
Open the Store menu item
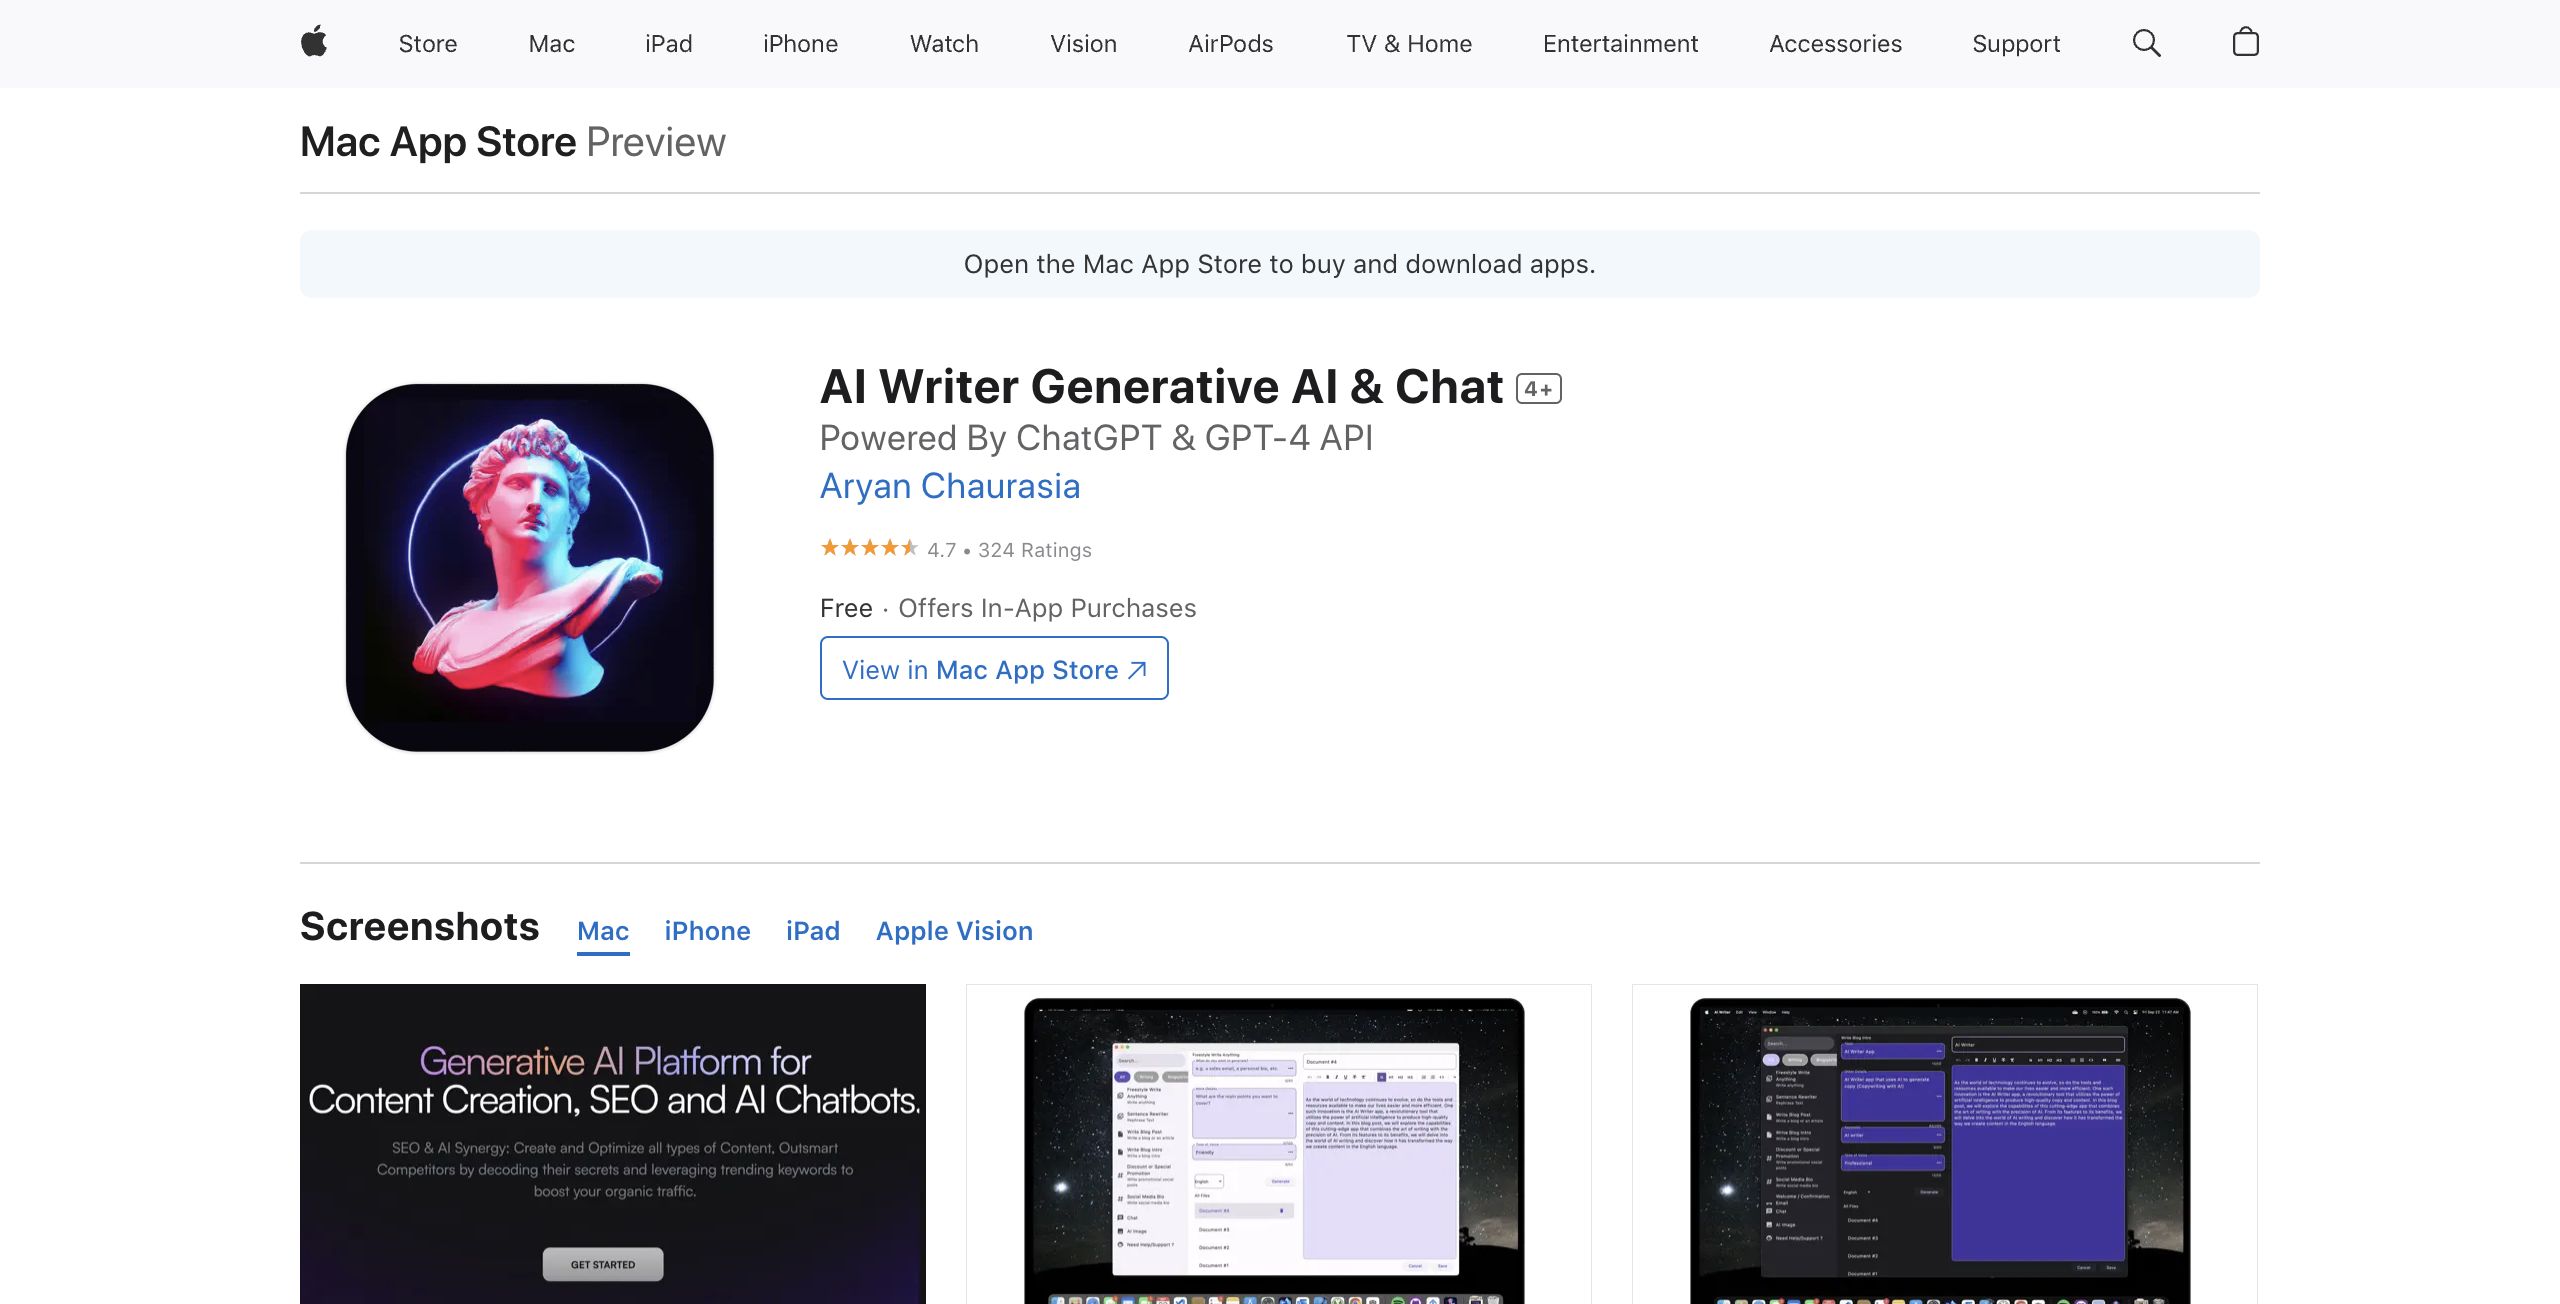pos(427,44)
